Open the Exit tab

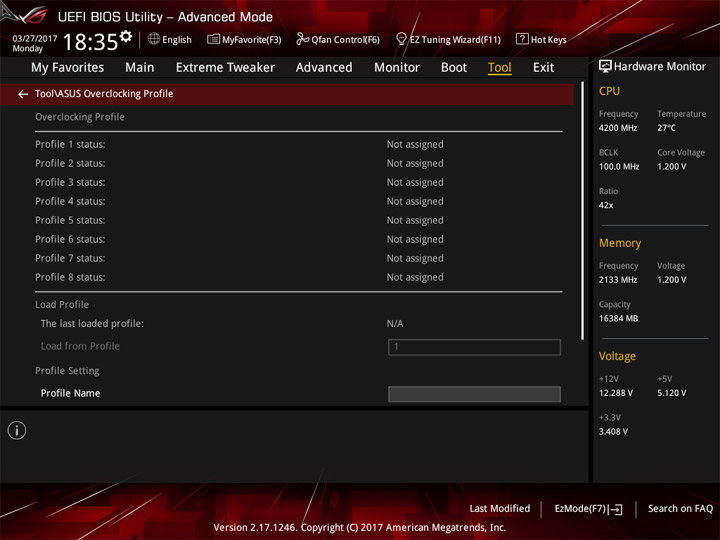coord(543,68)
